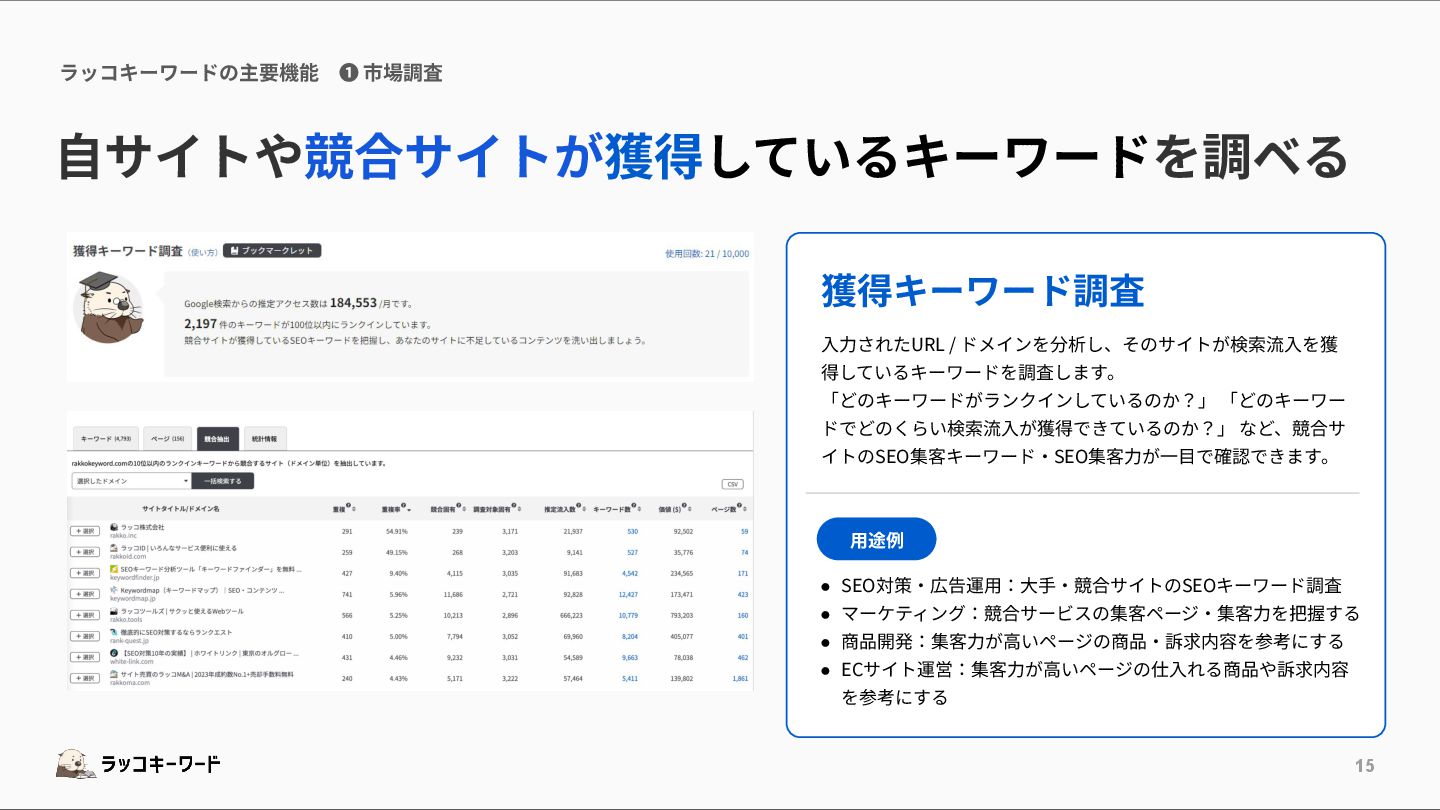Screen dimensions: 1440x810
Task: Click the rakkoid.com domain text
Action: click(128, 556)
